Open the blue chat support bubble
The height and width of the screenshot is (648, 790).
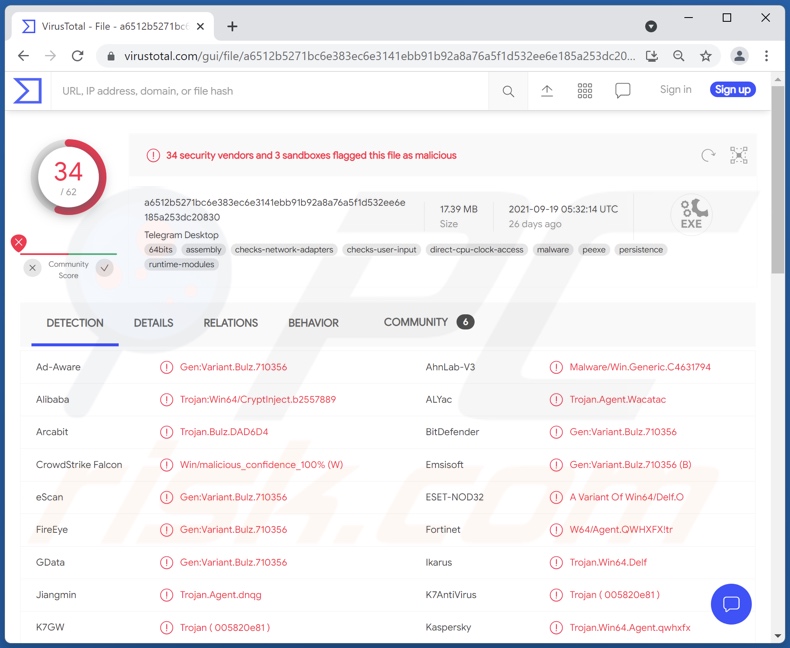(731, 604)
